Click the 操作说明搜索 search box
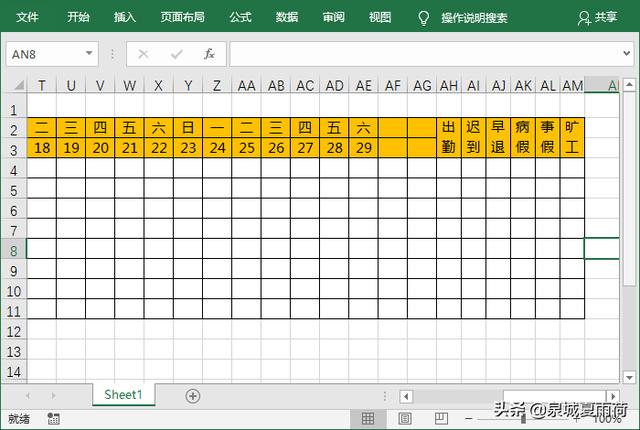 coord(474,18)
